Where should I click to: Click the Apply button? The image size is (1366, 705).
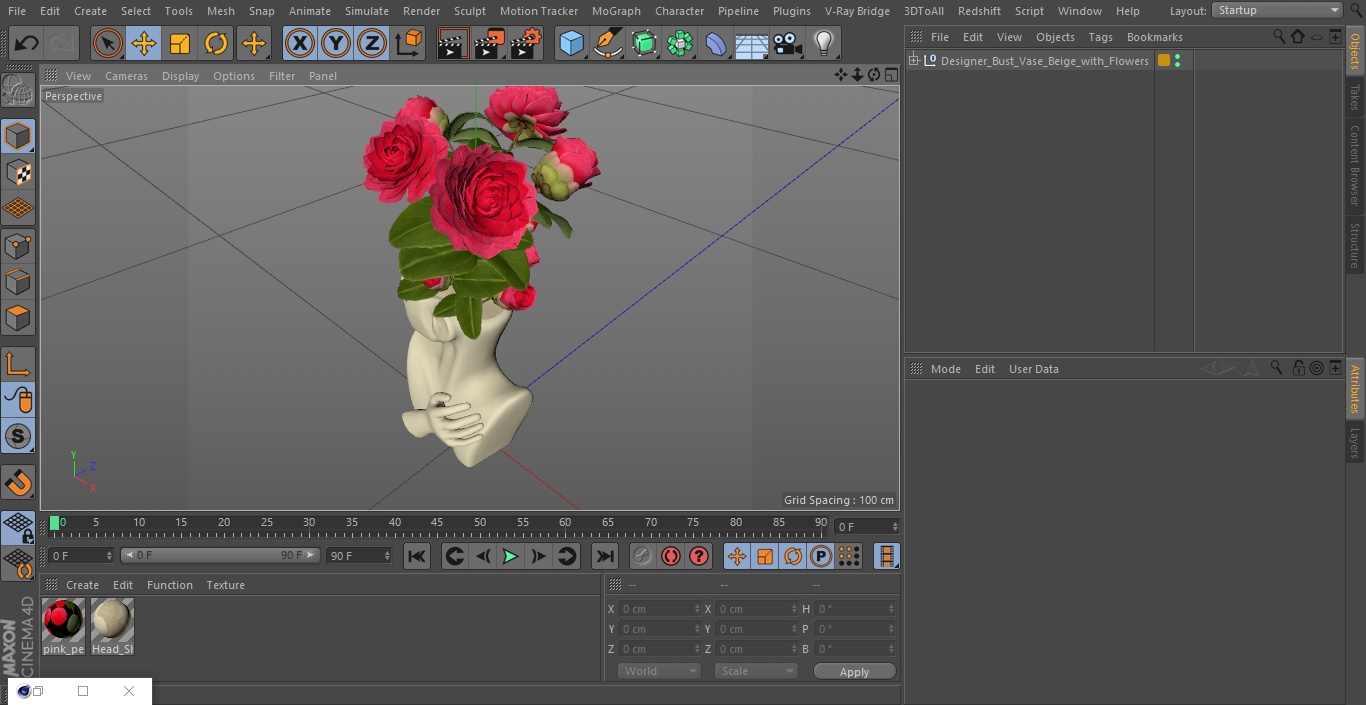click(x=854, y=672)
